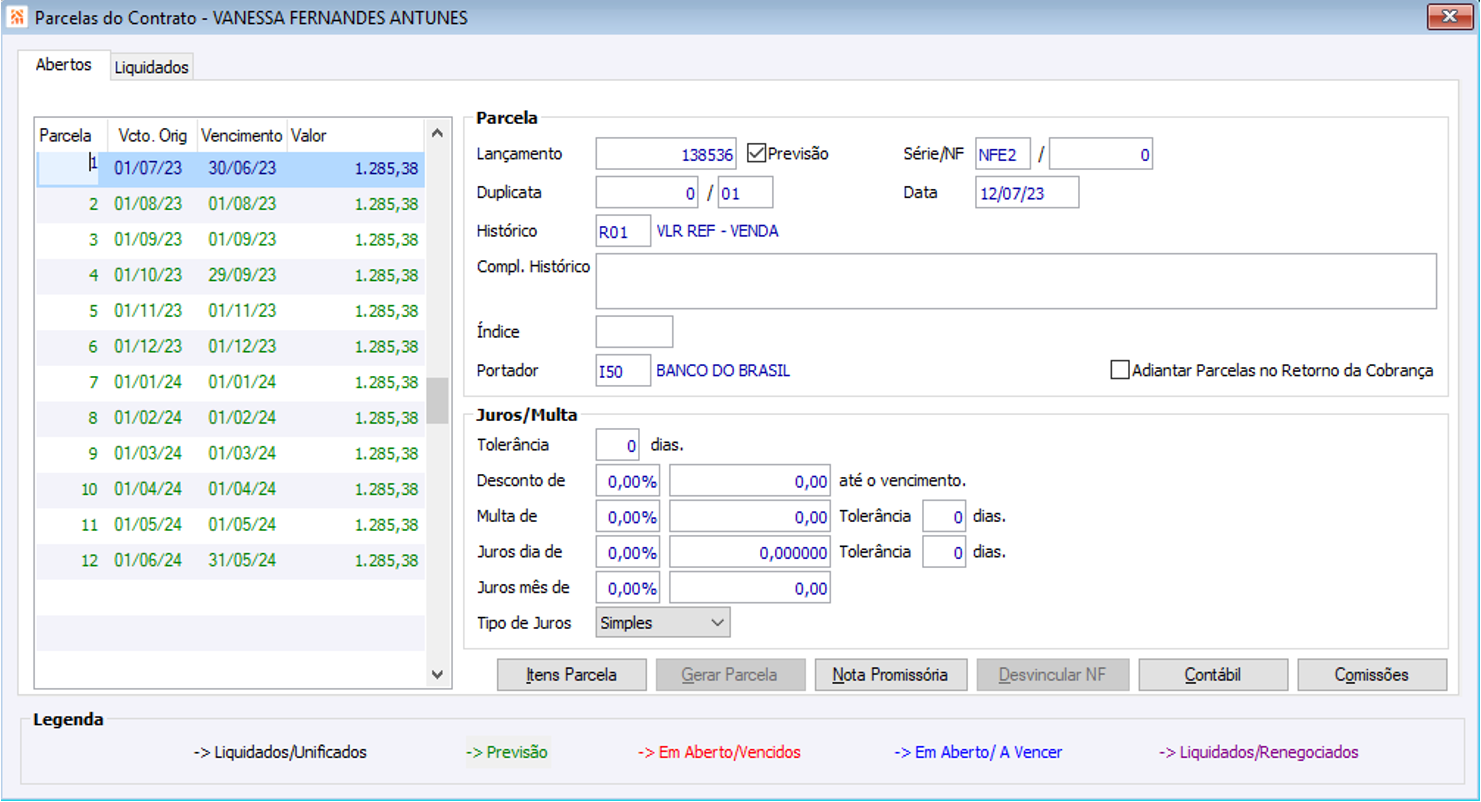Click the Liquidados/Unificados legend entry
This screenshot has height=802, width=1481.
pos(280,752)
